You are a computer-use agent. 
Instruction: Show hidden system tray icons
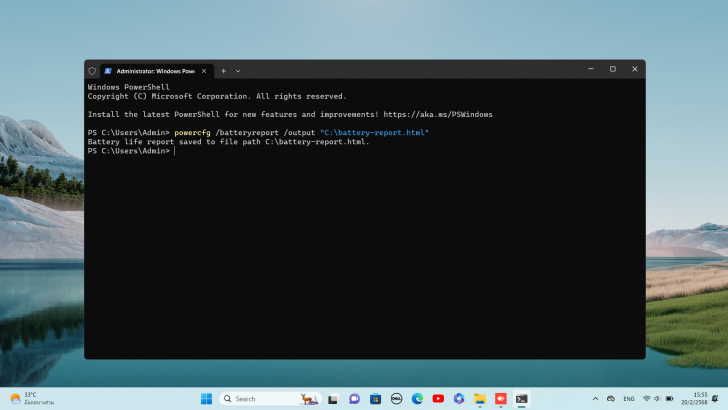[x=595, y=398]
